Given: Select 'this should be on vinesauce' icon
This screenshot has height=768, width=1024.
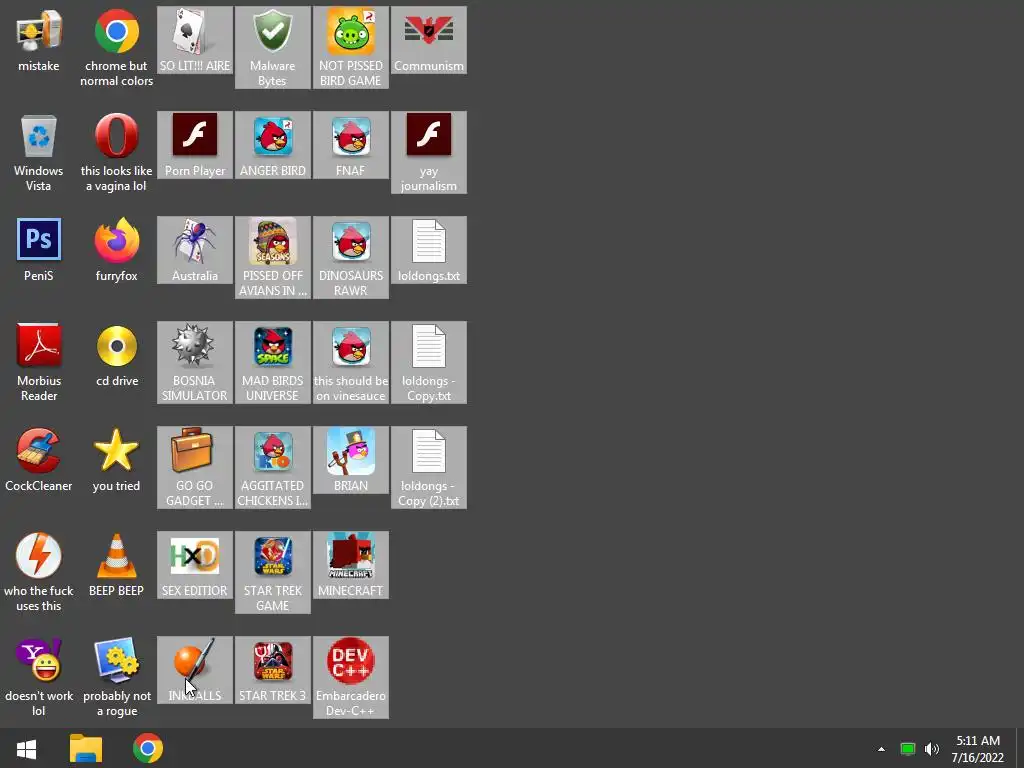Looking at the screenshot, I should pyautogui.click(x=351, y=362).
